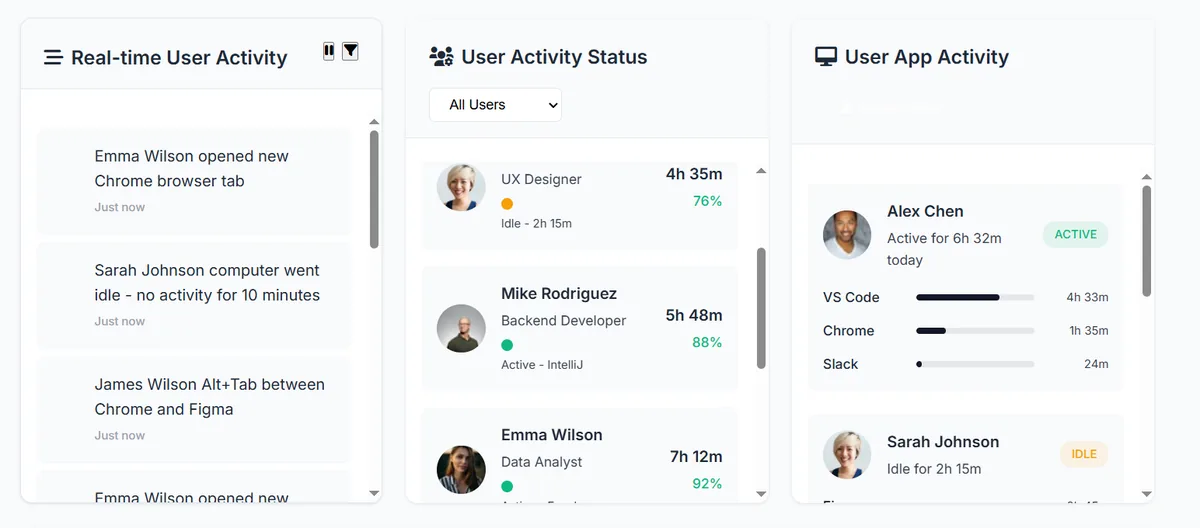
Task: Click the Chrome usage progress bar
Action: (975, 331)
